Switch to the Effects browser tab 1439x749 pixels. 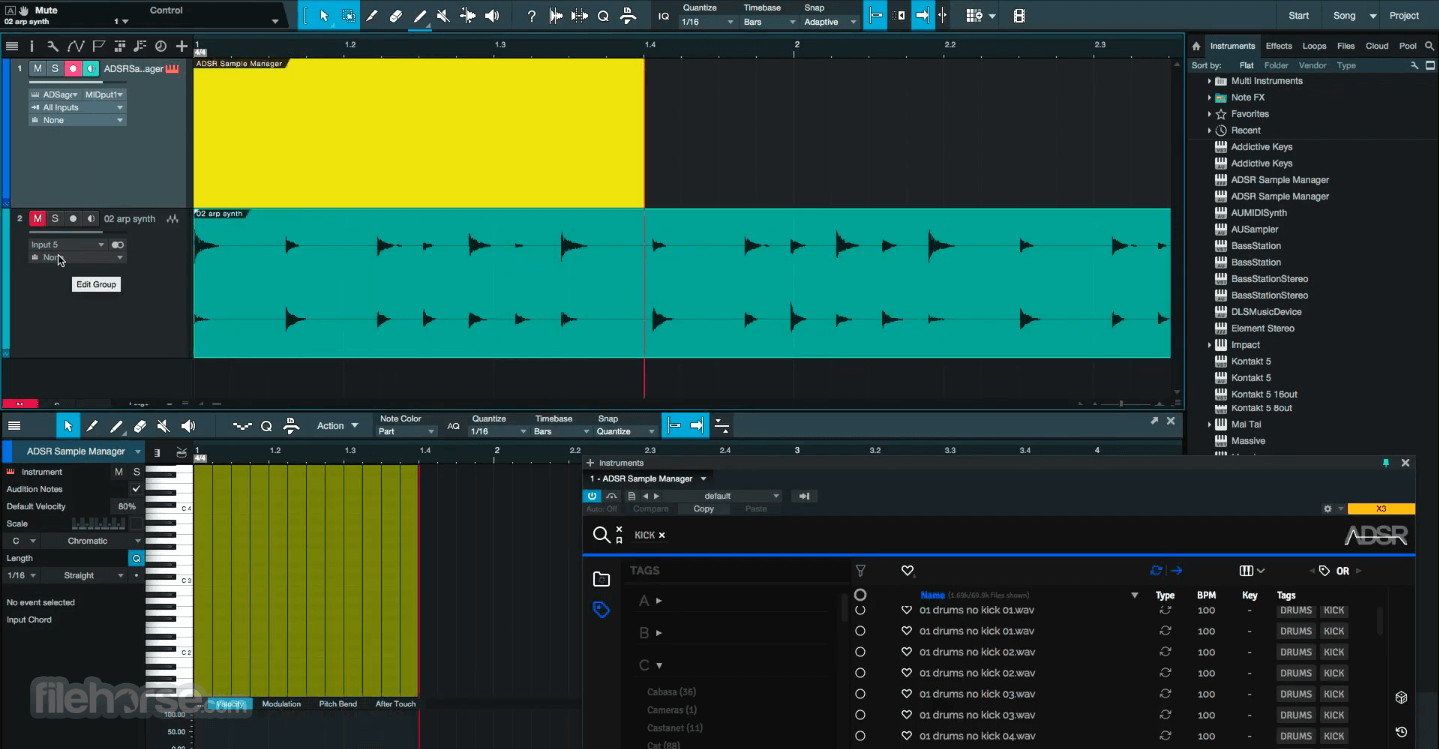coord(1279,46)
